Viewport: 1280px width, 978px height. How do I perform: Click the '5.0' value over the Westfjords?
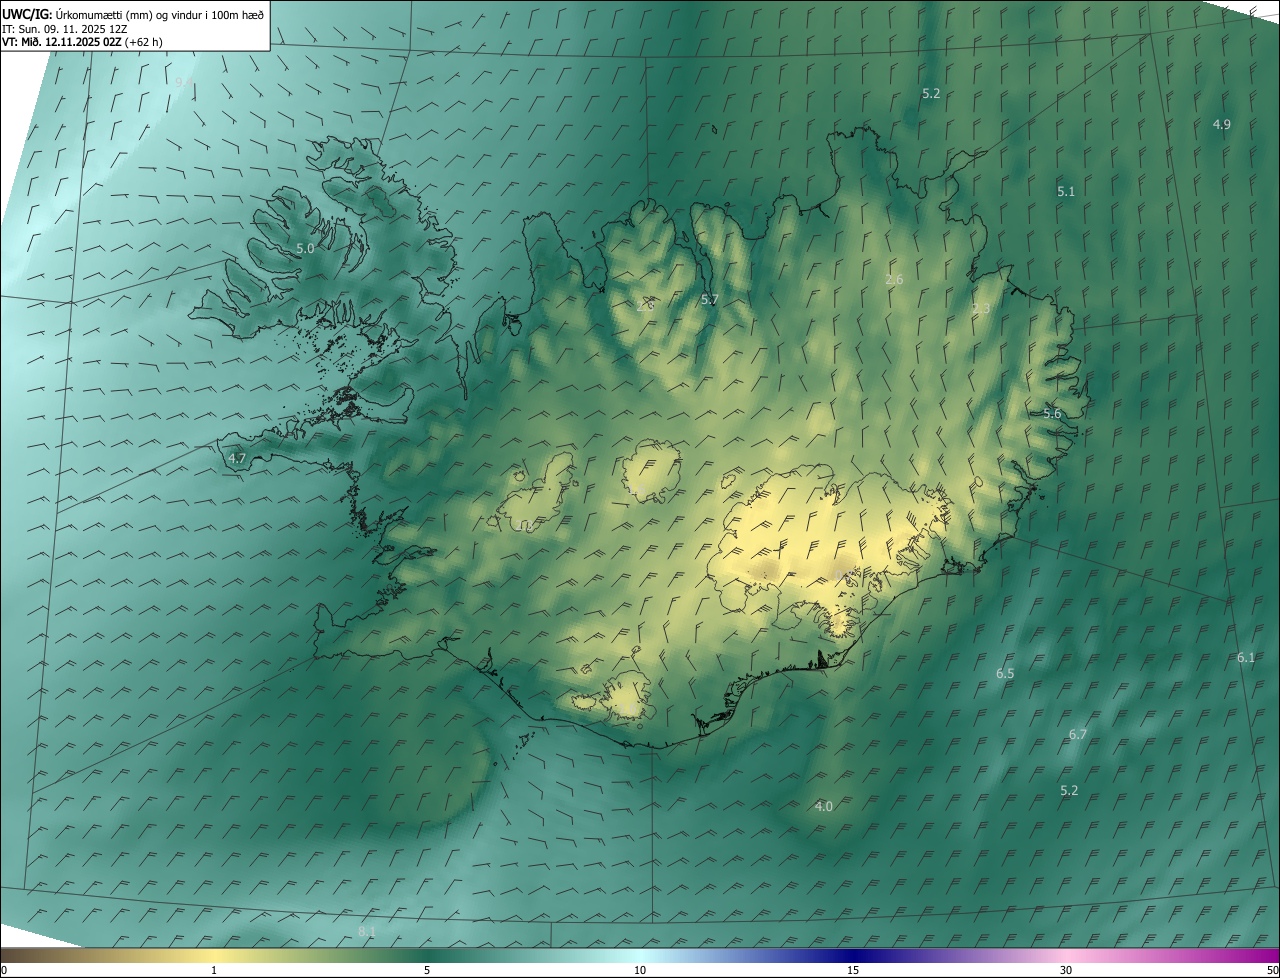tap(305, 248)
